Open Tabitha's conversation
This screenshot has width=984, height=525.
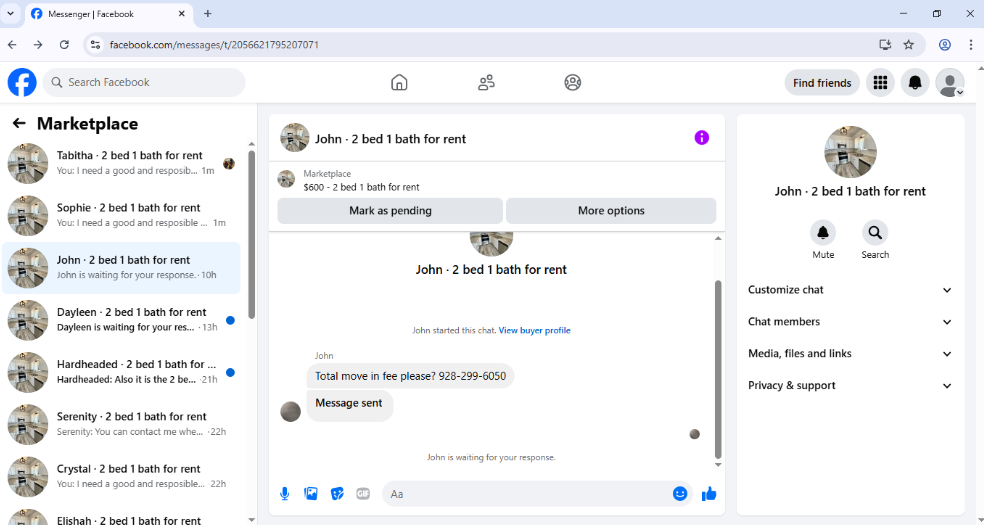[x=122, y=163]
